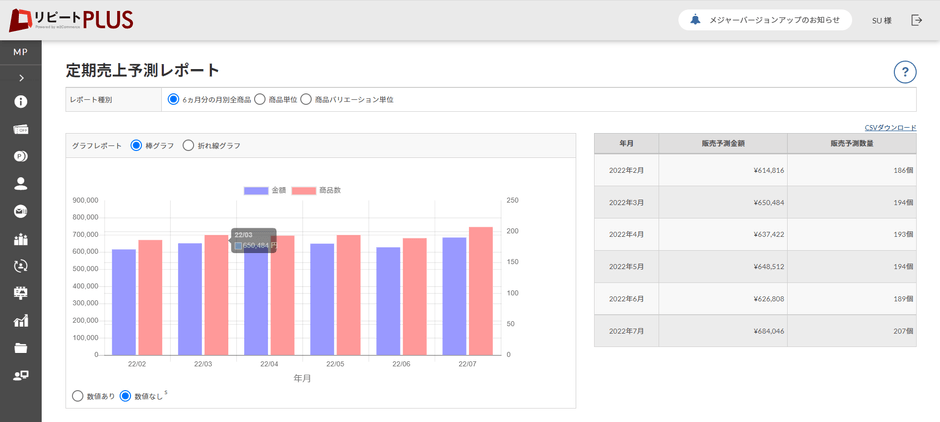The width and height of the screenshot is (940, 422).
Task: Click the リピートPLUS logo
Action: (x=70, y=20)
